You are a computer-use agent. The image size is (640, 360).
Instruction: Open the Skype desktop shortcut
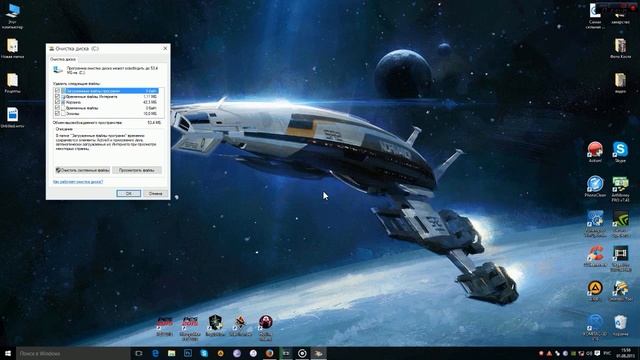click(620, 152)
